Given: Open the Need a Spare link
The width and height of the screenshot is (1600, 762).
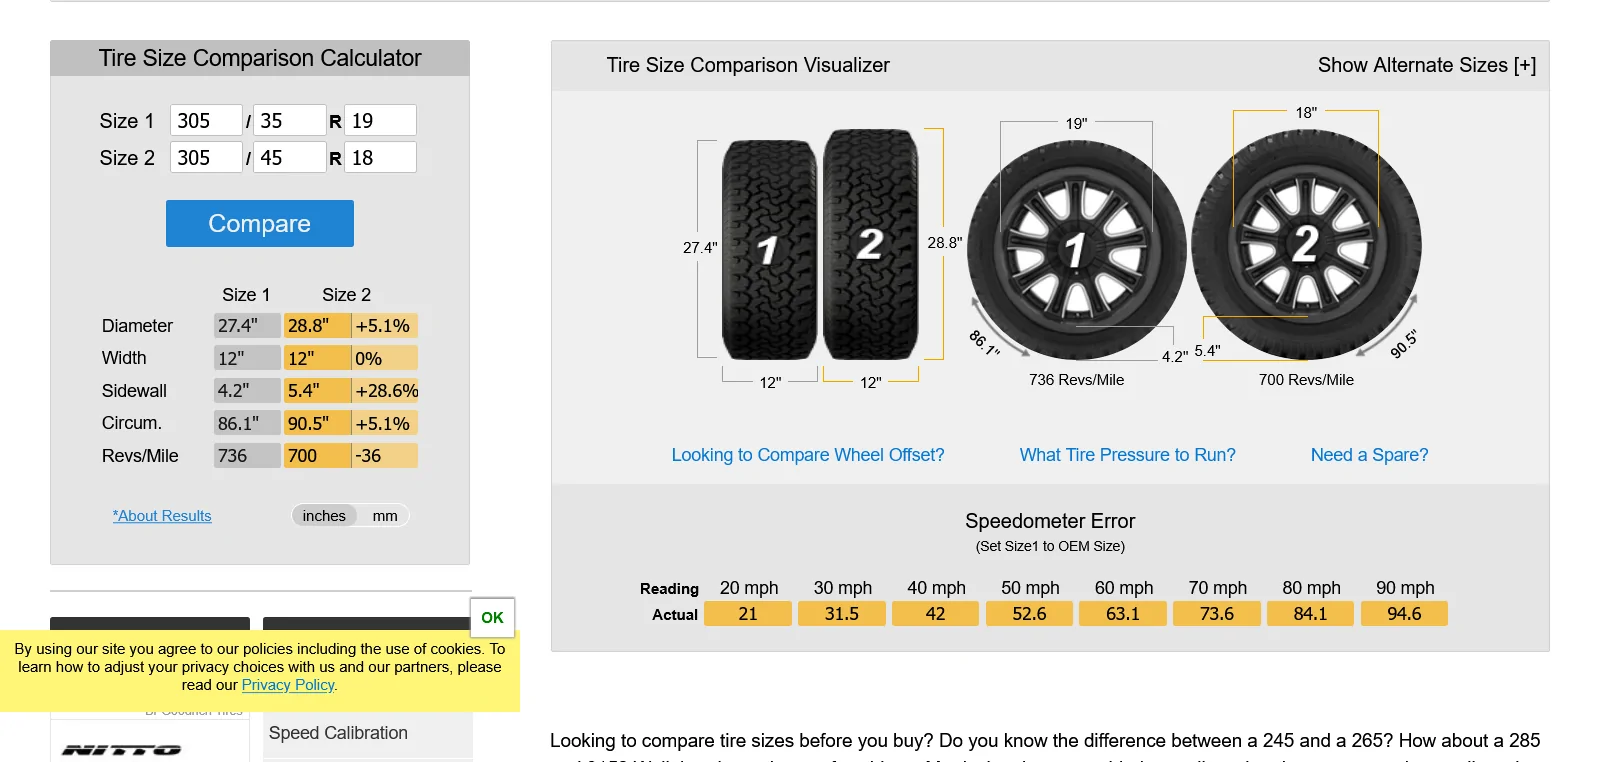Looking at the screenshot, I should pyautogui.click(x=1369, y=455).
